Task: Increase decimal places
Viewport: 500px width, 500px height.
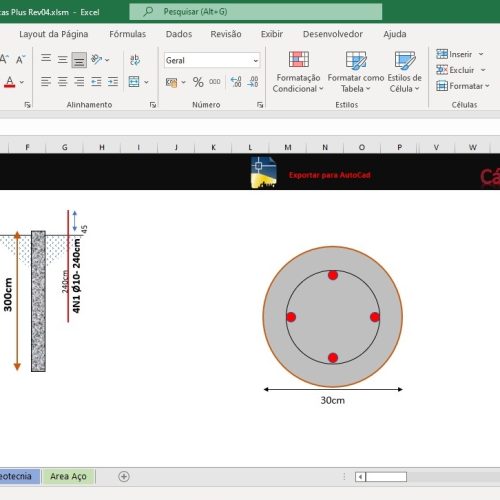Action: pos(236,82)
